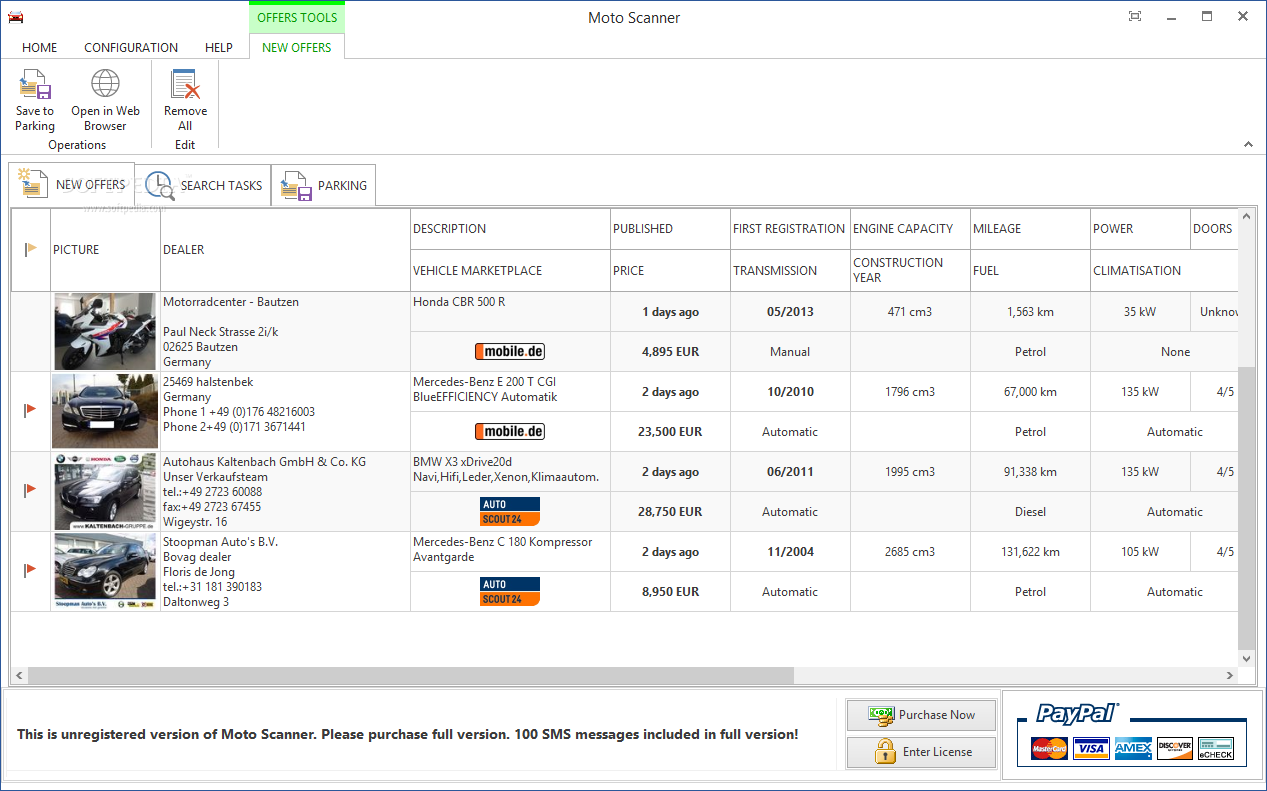Select the 23,500 EUR price cell
1267x791 pixels.
click(x=670, y=432)
